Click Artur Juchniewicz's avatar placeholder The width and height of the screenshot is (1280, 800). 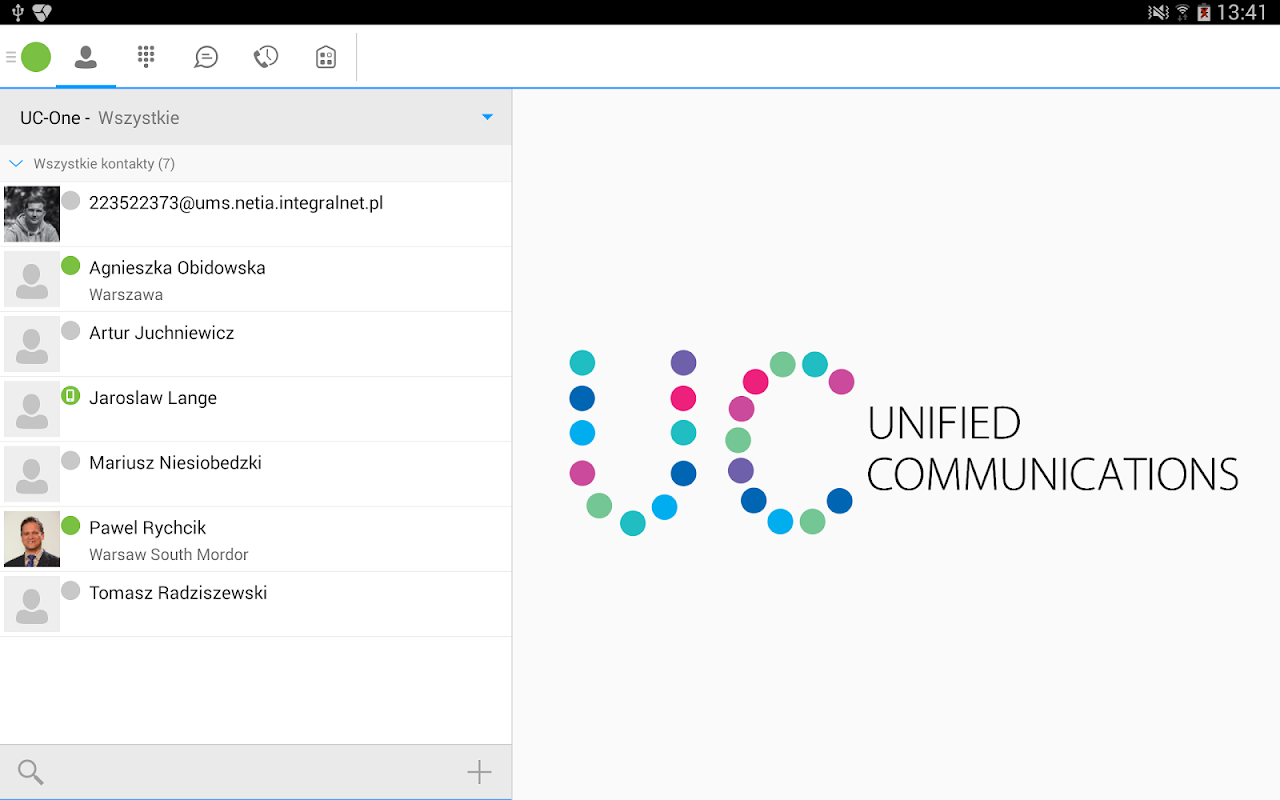pyautogui.click(x=32, y=344)
